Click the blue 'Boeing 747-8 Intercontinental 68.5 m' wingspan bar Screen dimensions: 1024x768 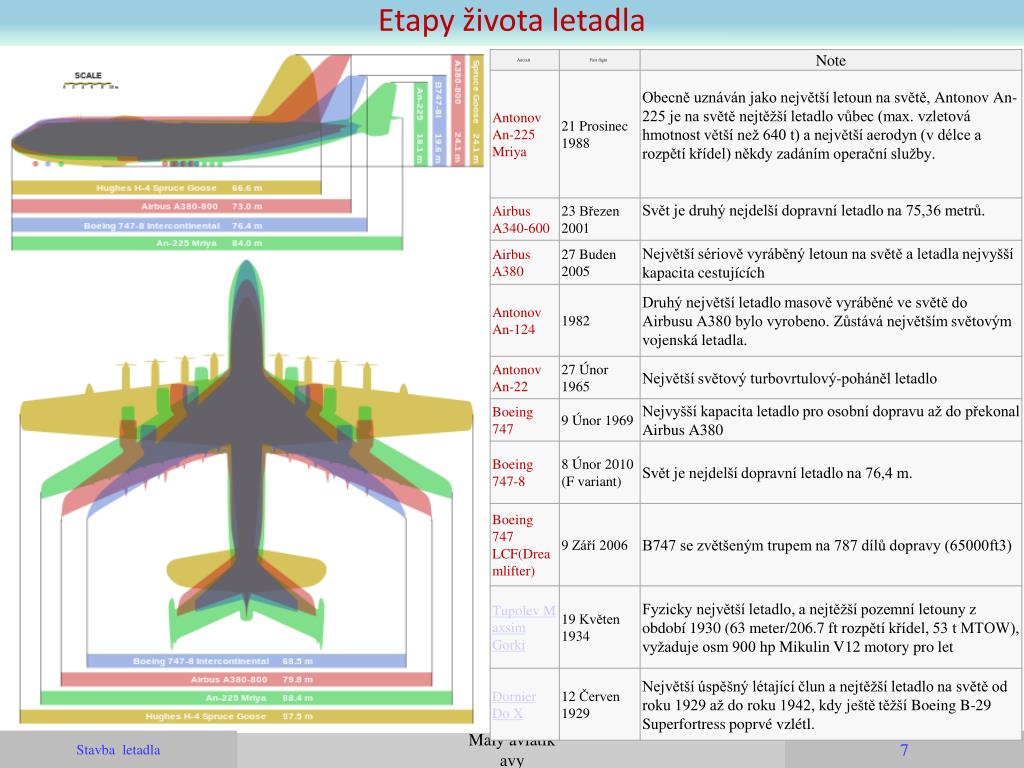click(246, 661)
